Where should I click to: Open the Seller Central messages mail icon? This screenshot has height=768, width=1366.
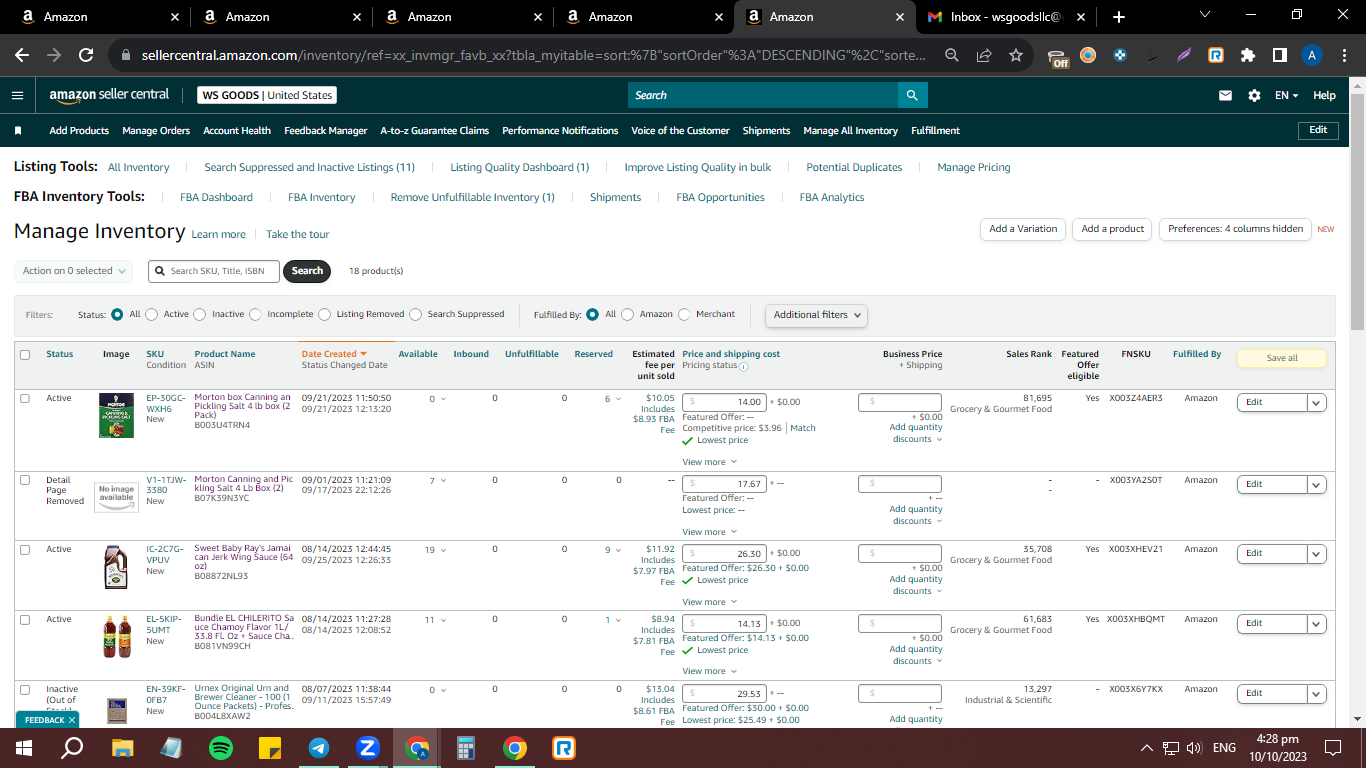(1225, 96)
